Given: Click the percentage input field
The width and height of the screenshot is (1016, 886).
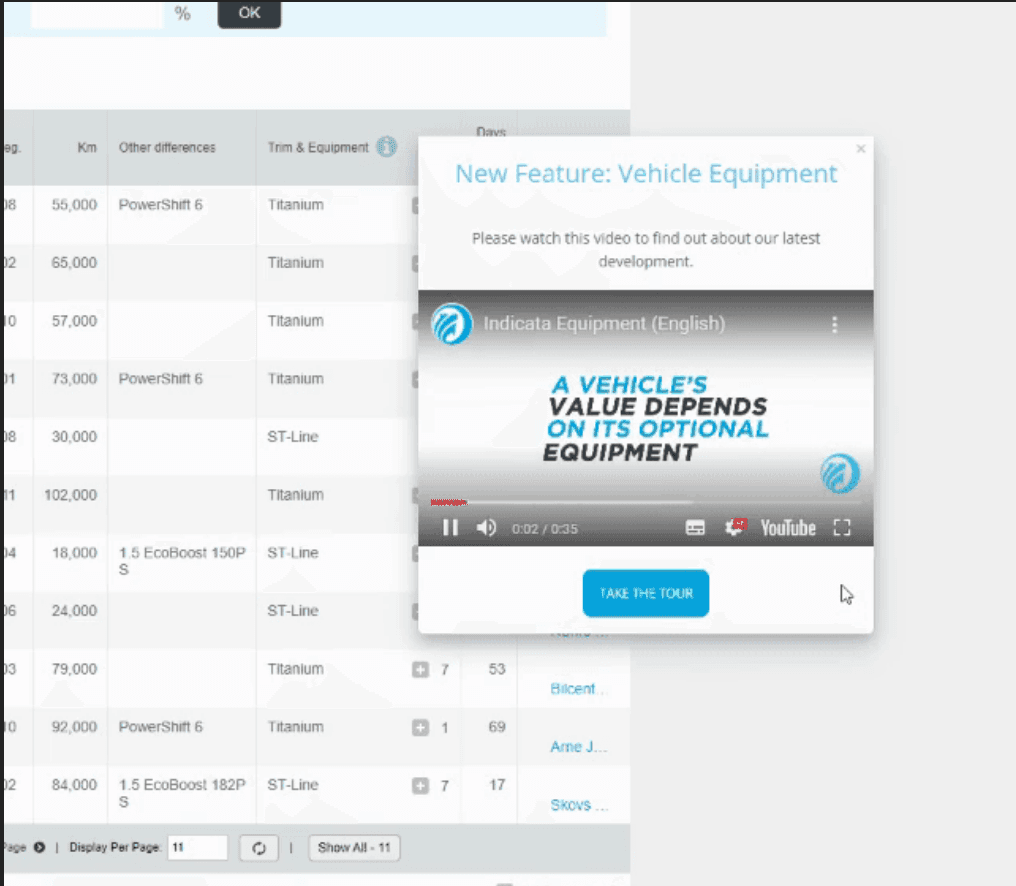Looking at the screenshot, I should tap(97, 14).
